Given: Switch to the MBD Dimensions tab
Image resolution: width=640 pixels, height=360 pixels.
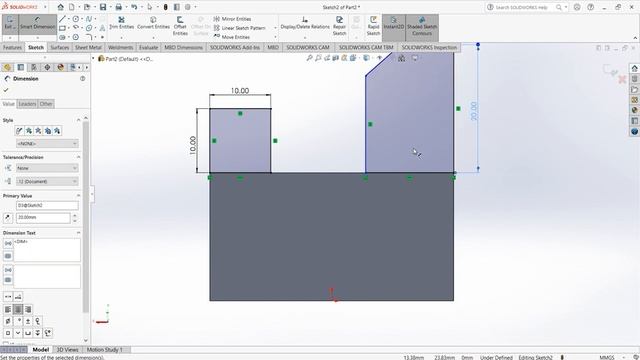Looking at the screenshot, I should pos(183,47).
